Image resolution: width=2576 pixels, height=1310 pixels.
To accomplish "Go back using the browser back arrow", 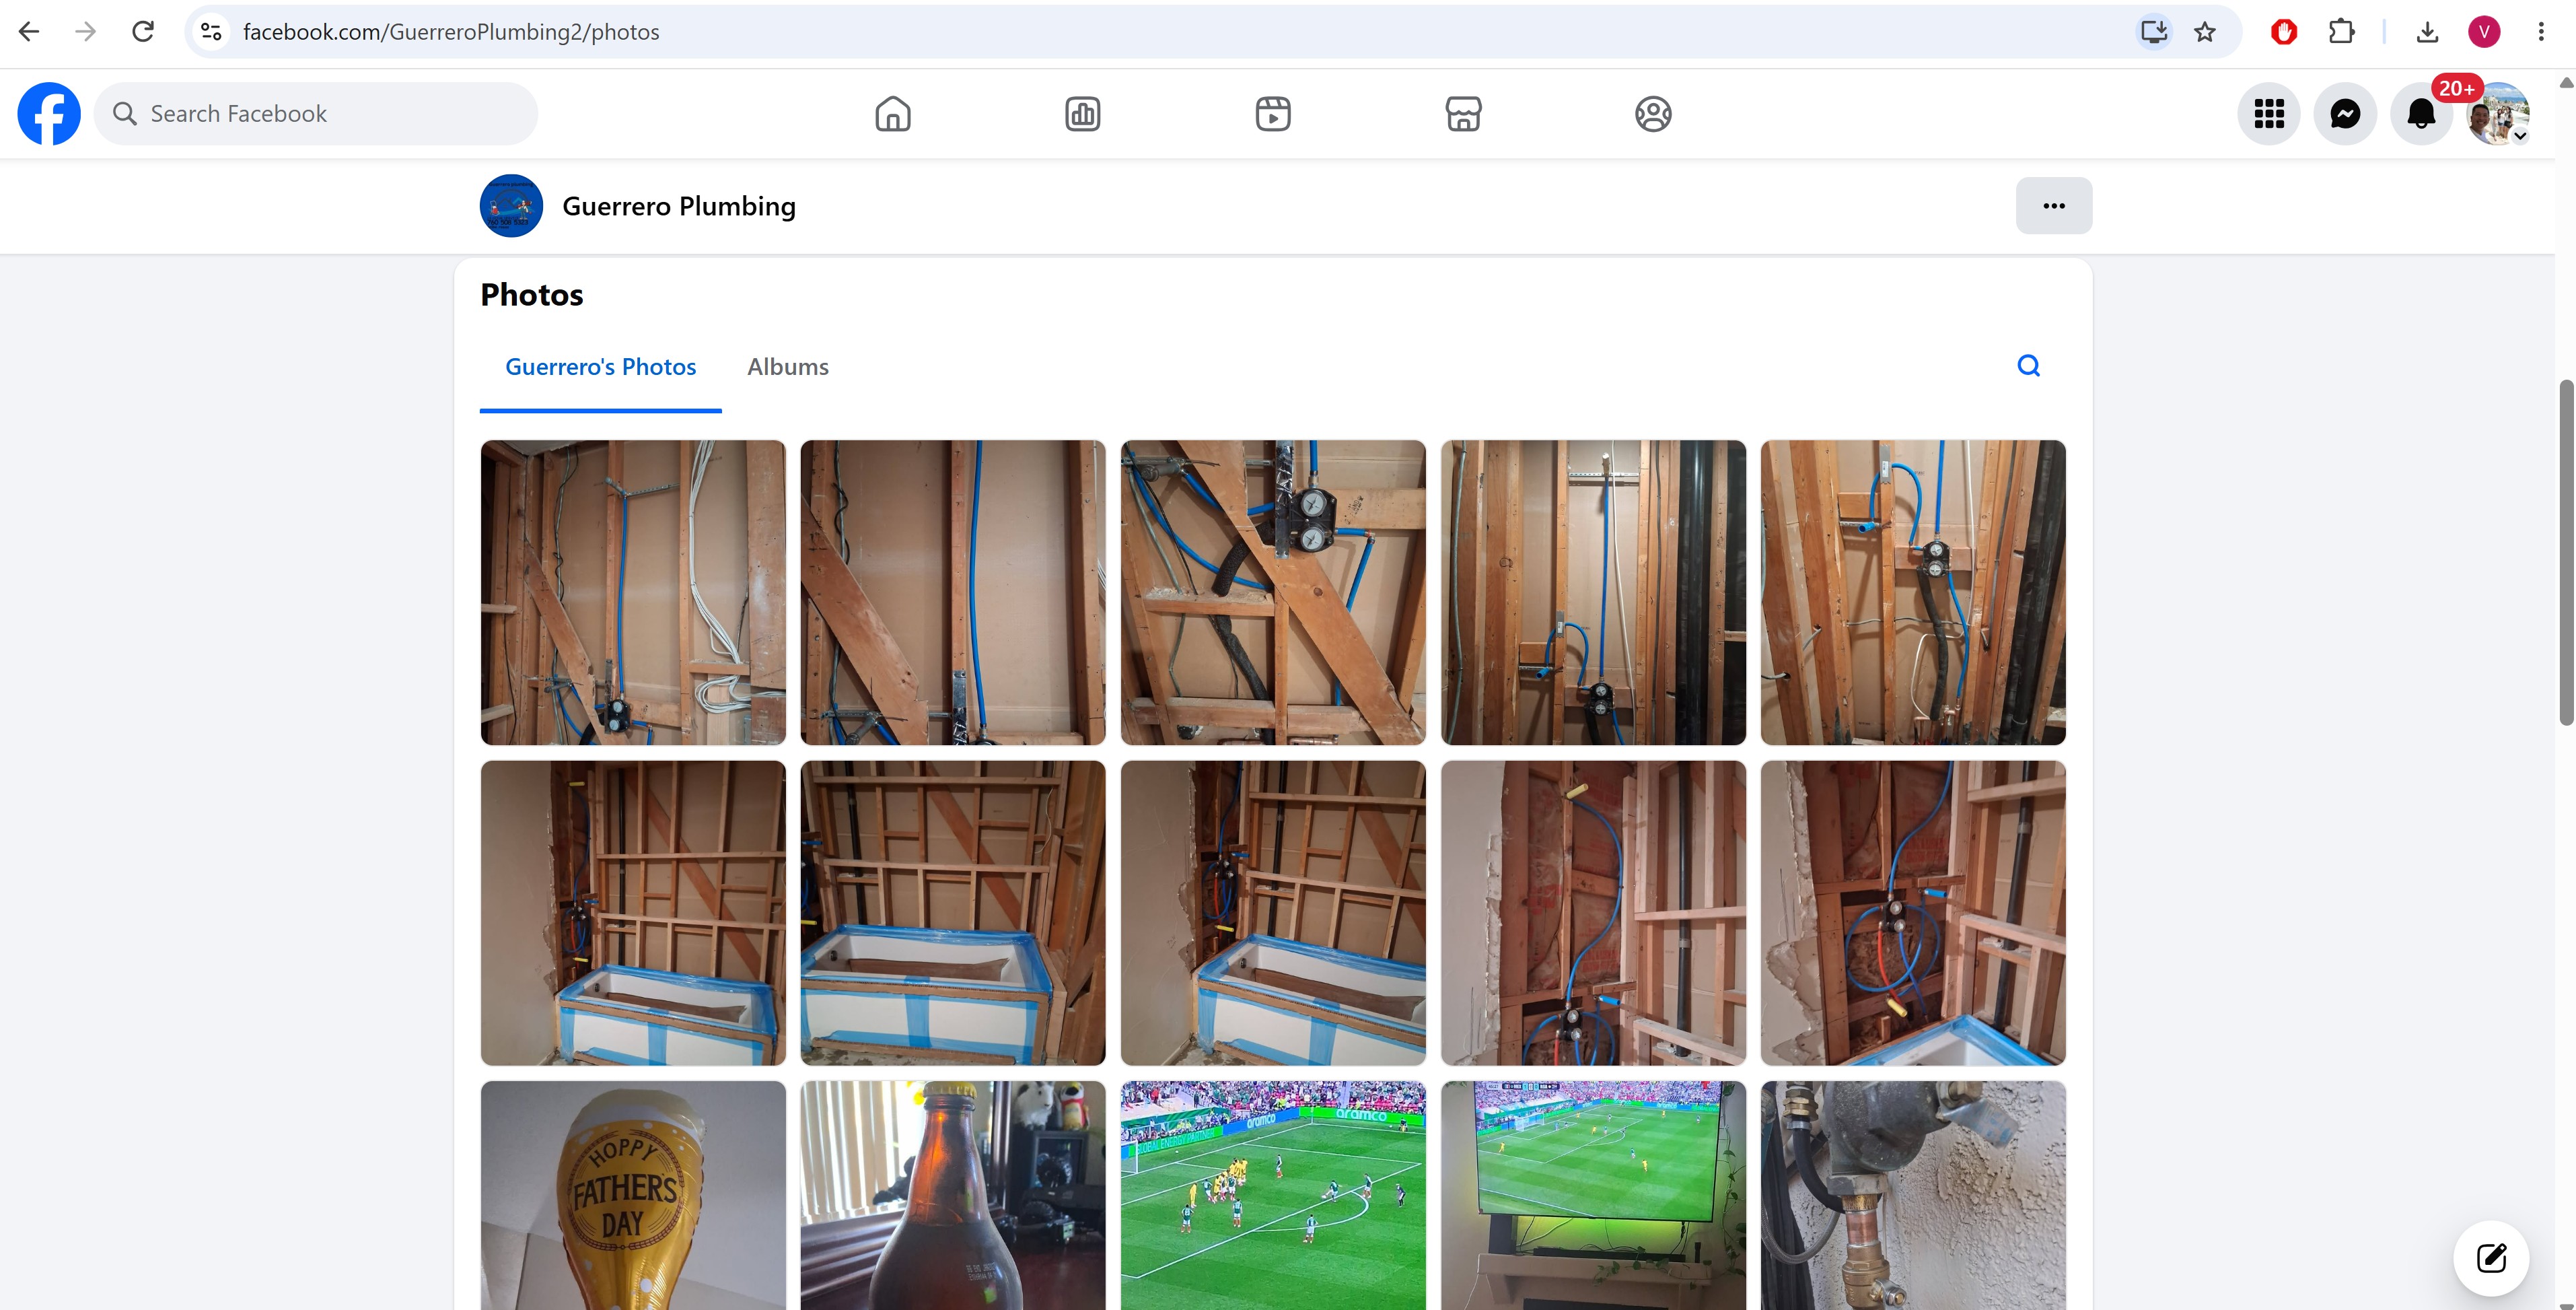I will [x=29, y=32].
